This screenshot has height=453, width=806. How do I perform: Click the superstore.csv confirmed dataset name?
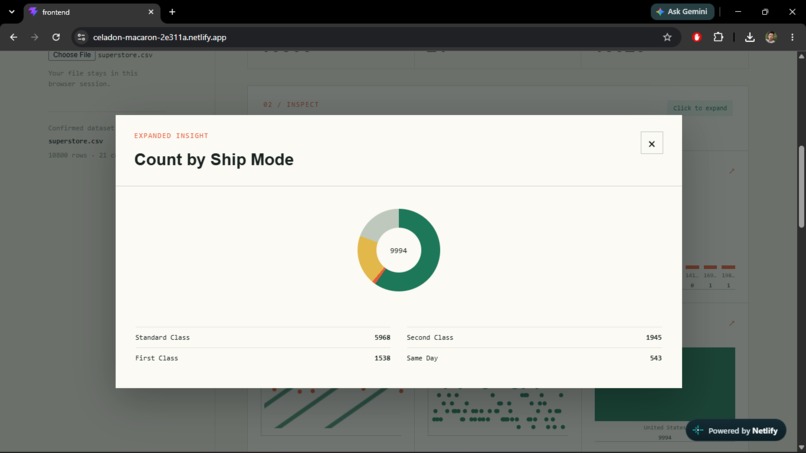pyautogui.click(x=76, y=141)
